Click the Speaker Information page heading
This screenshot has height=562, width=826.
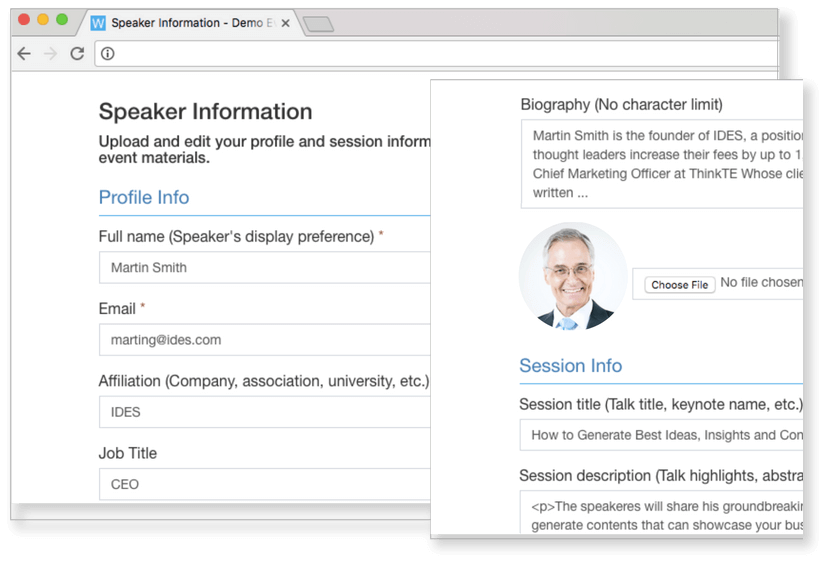pyautogui.click(x=205, y=112)
